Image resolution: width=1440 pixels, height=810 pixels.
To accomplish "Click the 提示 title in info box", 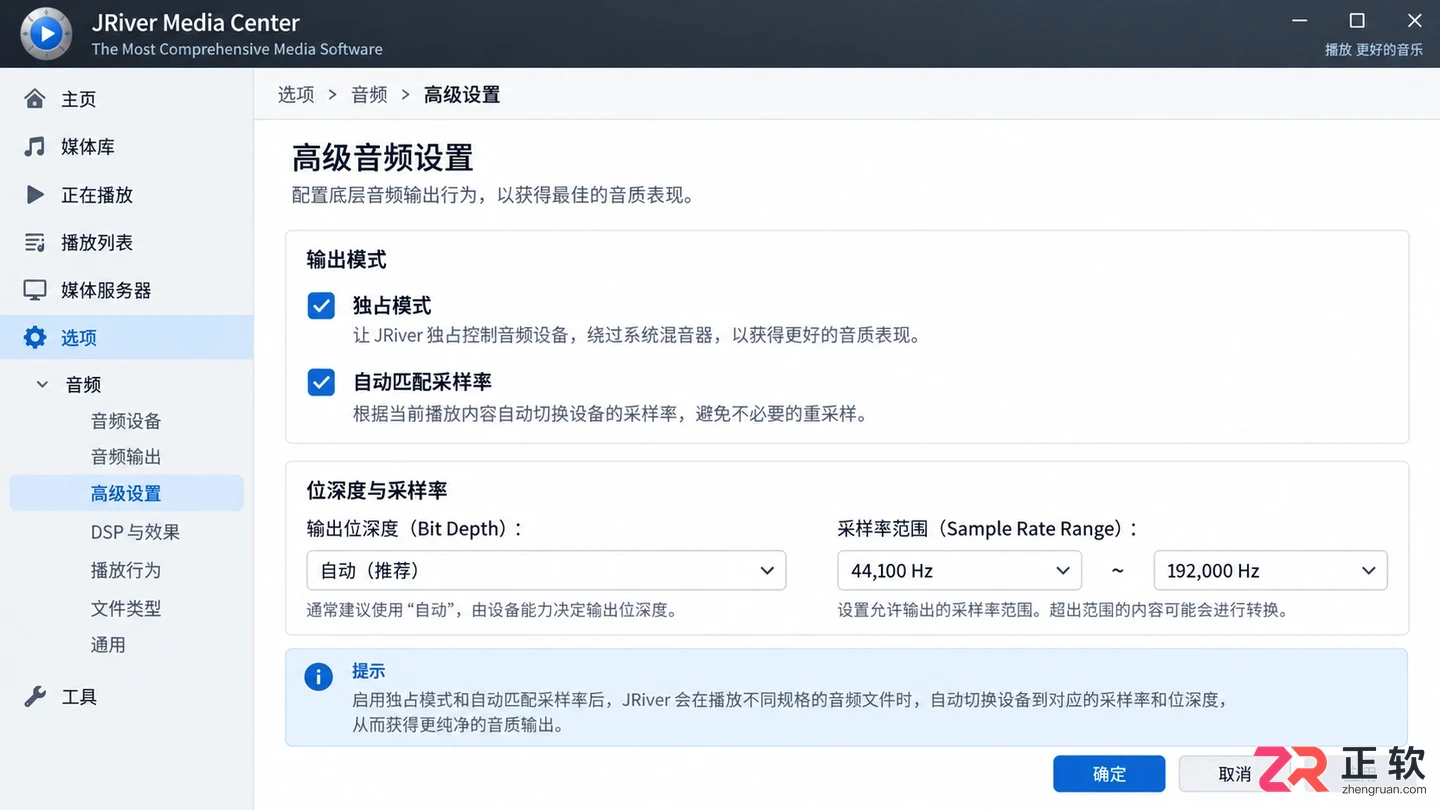I will point(368,671).
